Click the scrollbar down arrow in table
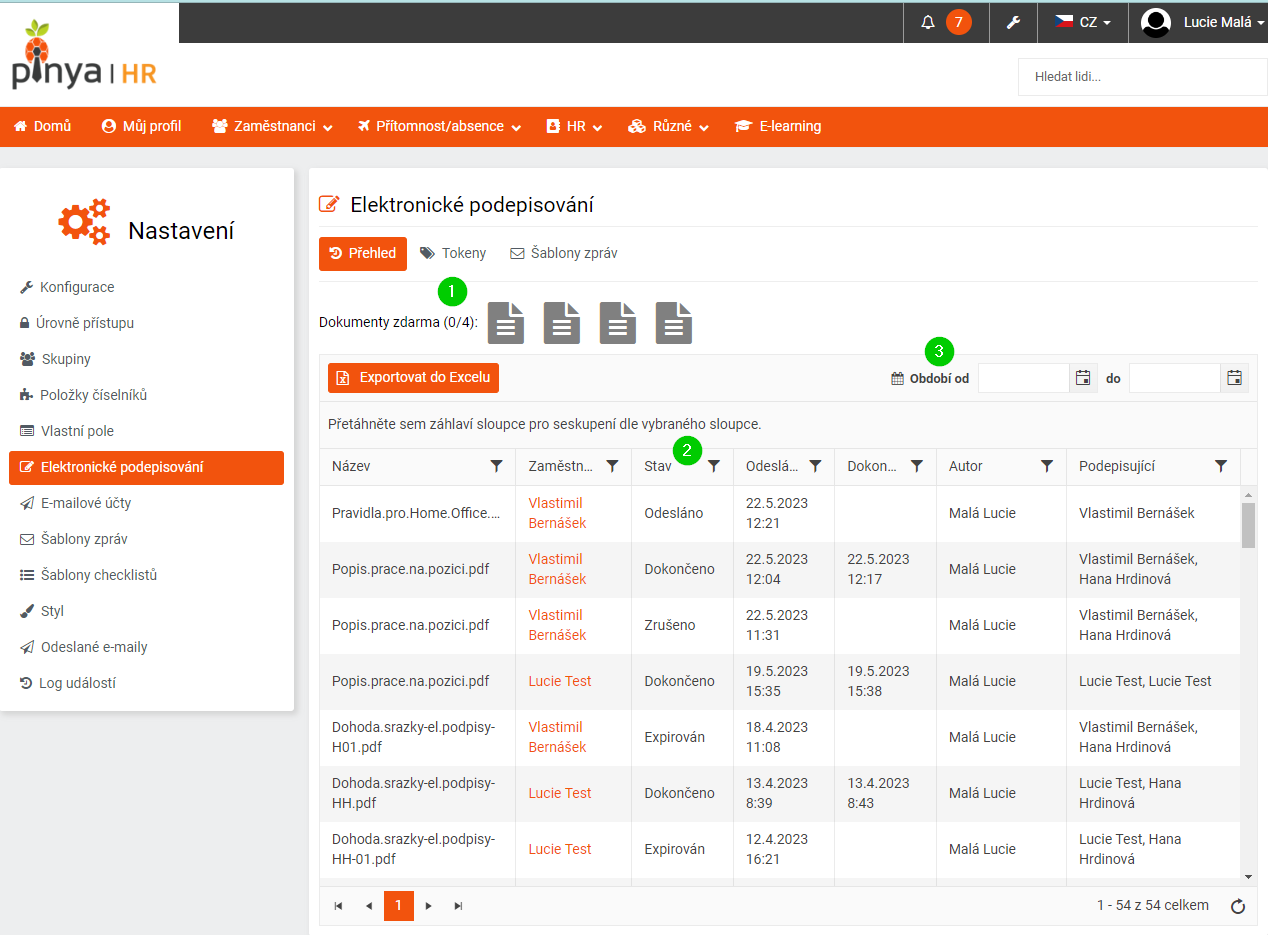 (x=1248, y=877)
